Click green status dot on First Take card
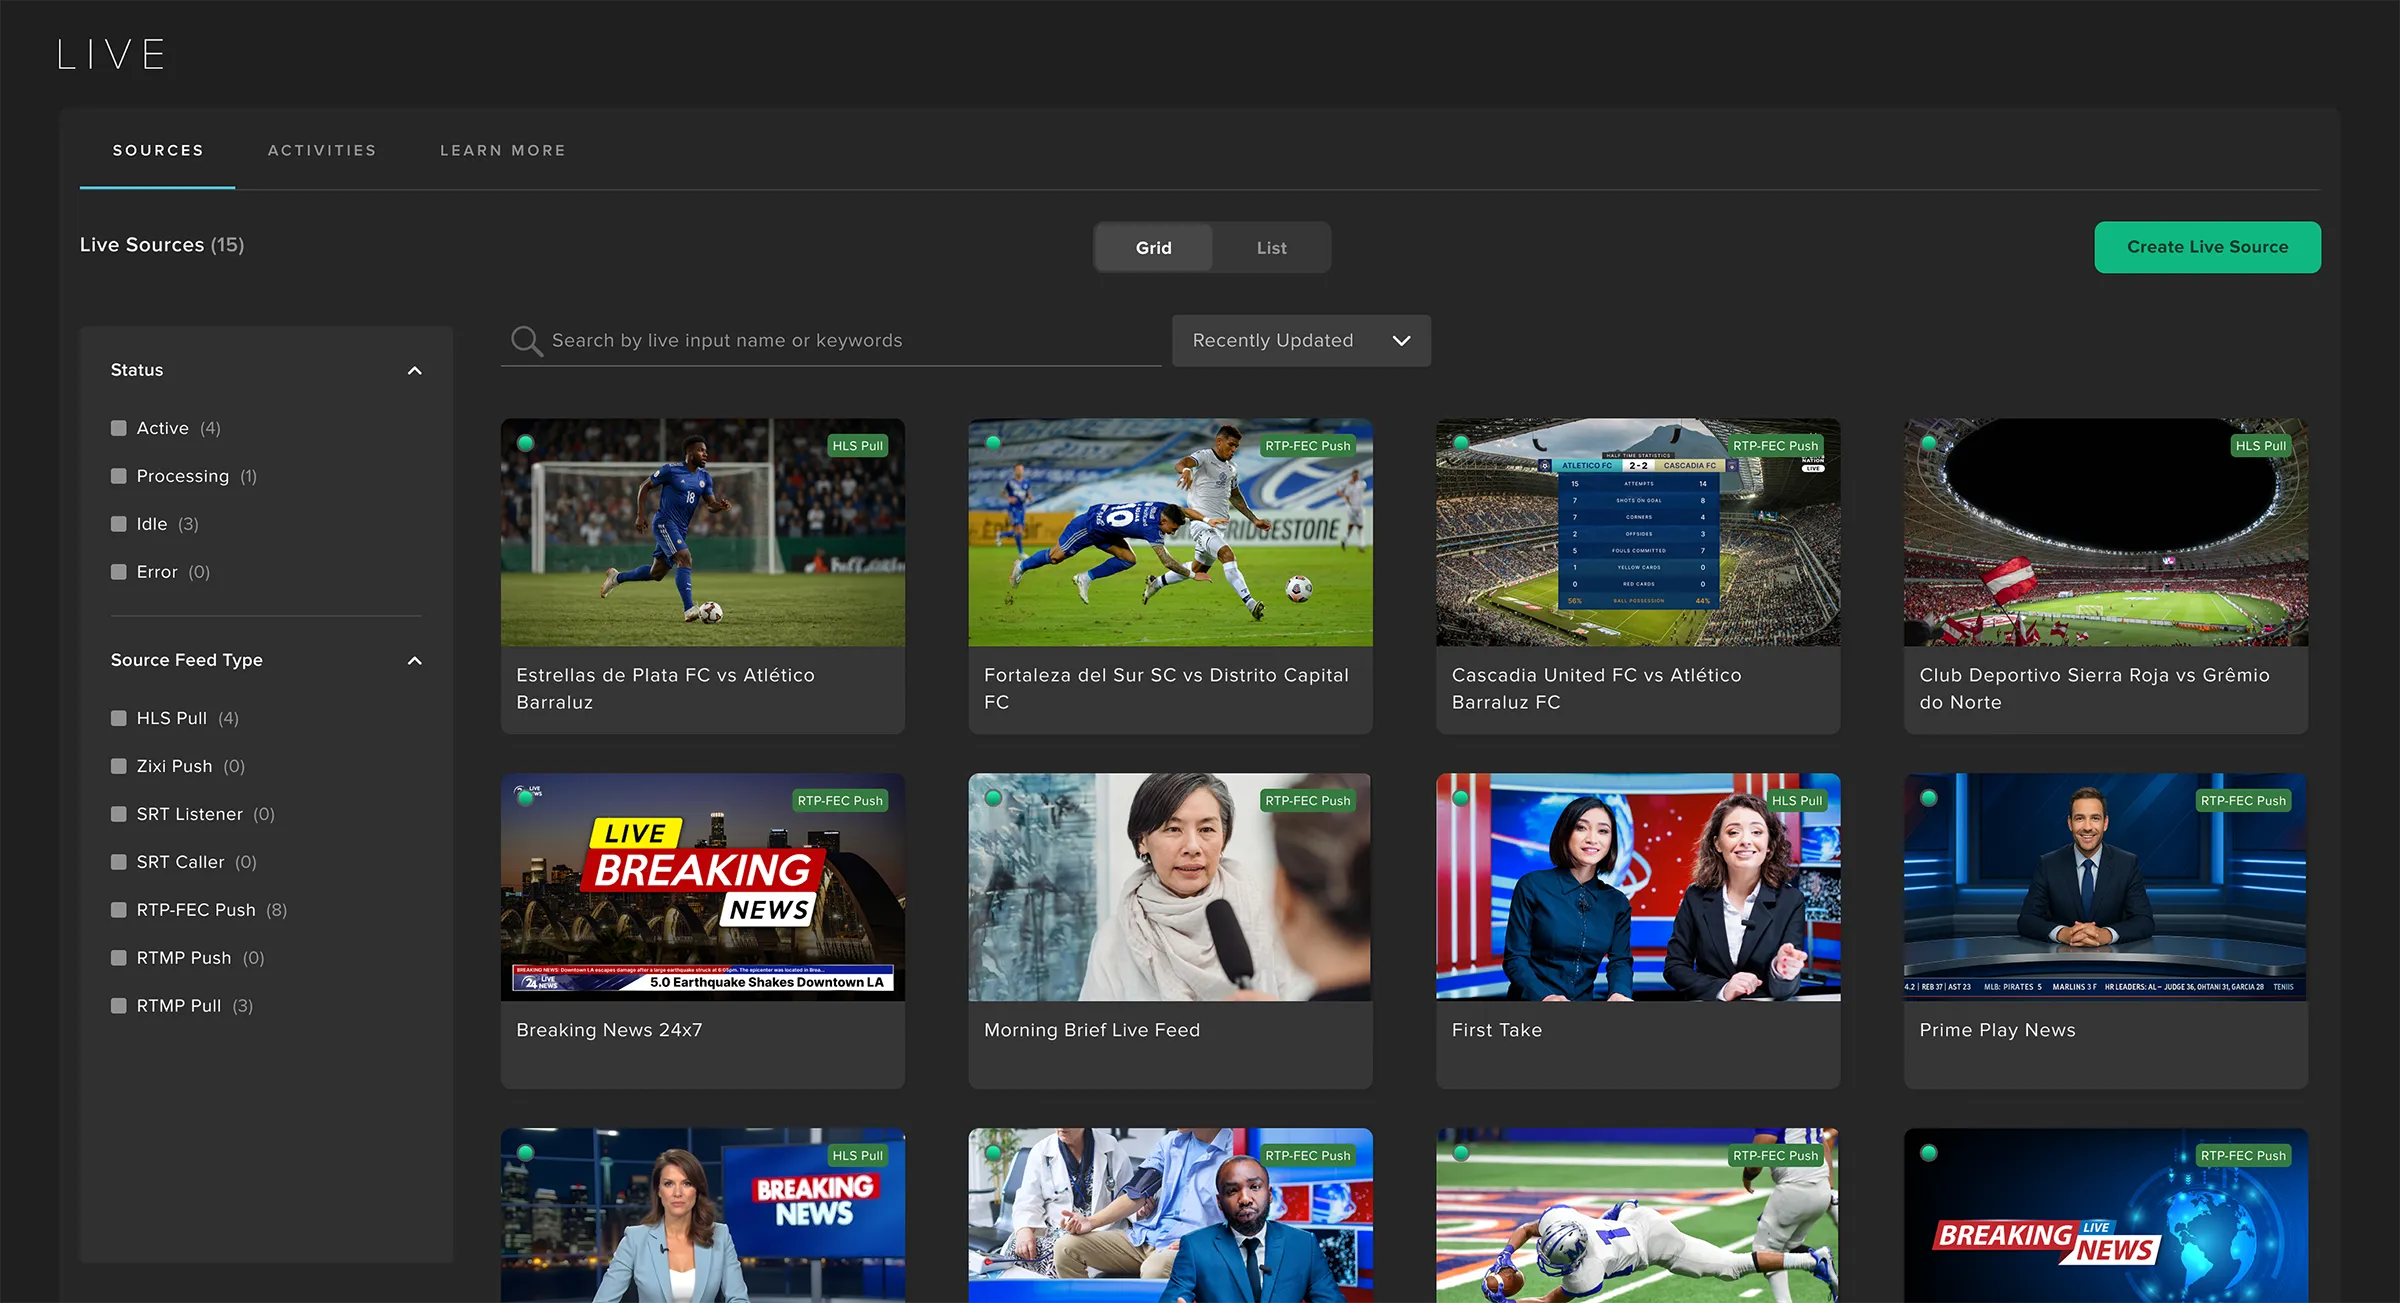The image size is (2400, 1303). [1461, 798]
